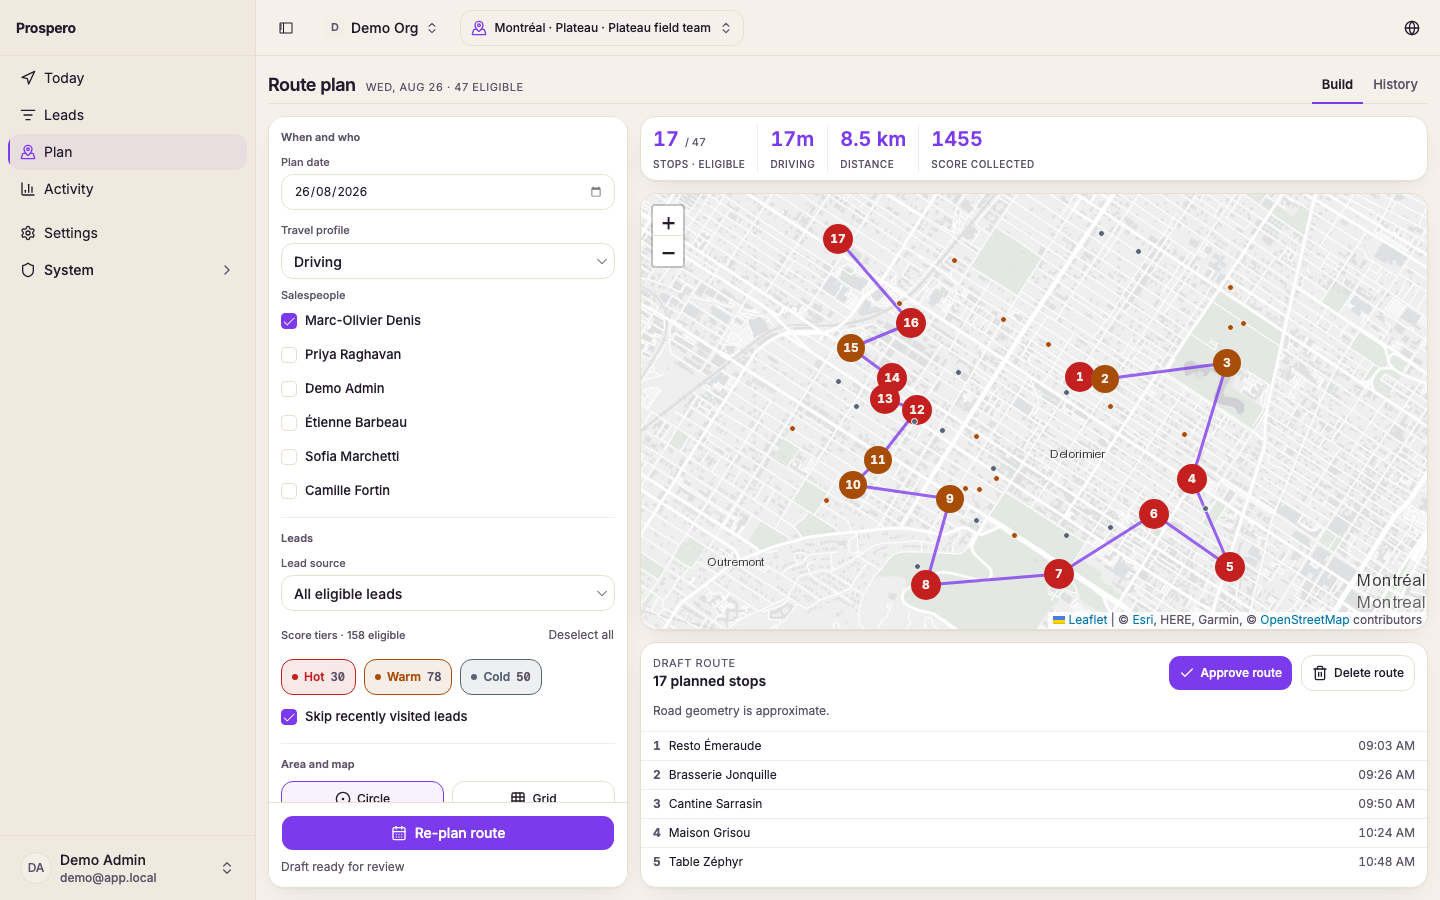Open the Plateau field team selector
The image size is (1440, 900).
pos(602,28)
